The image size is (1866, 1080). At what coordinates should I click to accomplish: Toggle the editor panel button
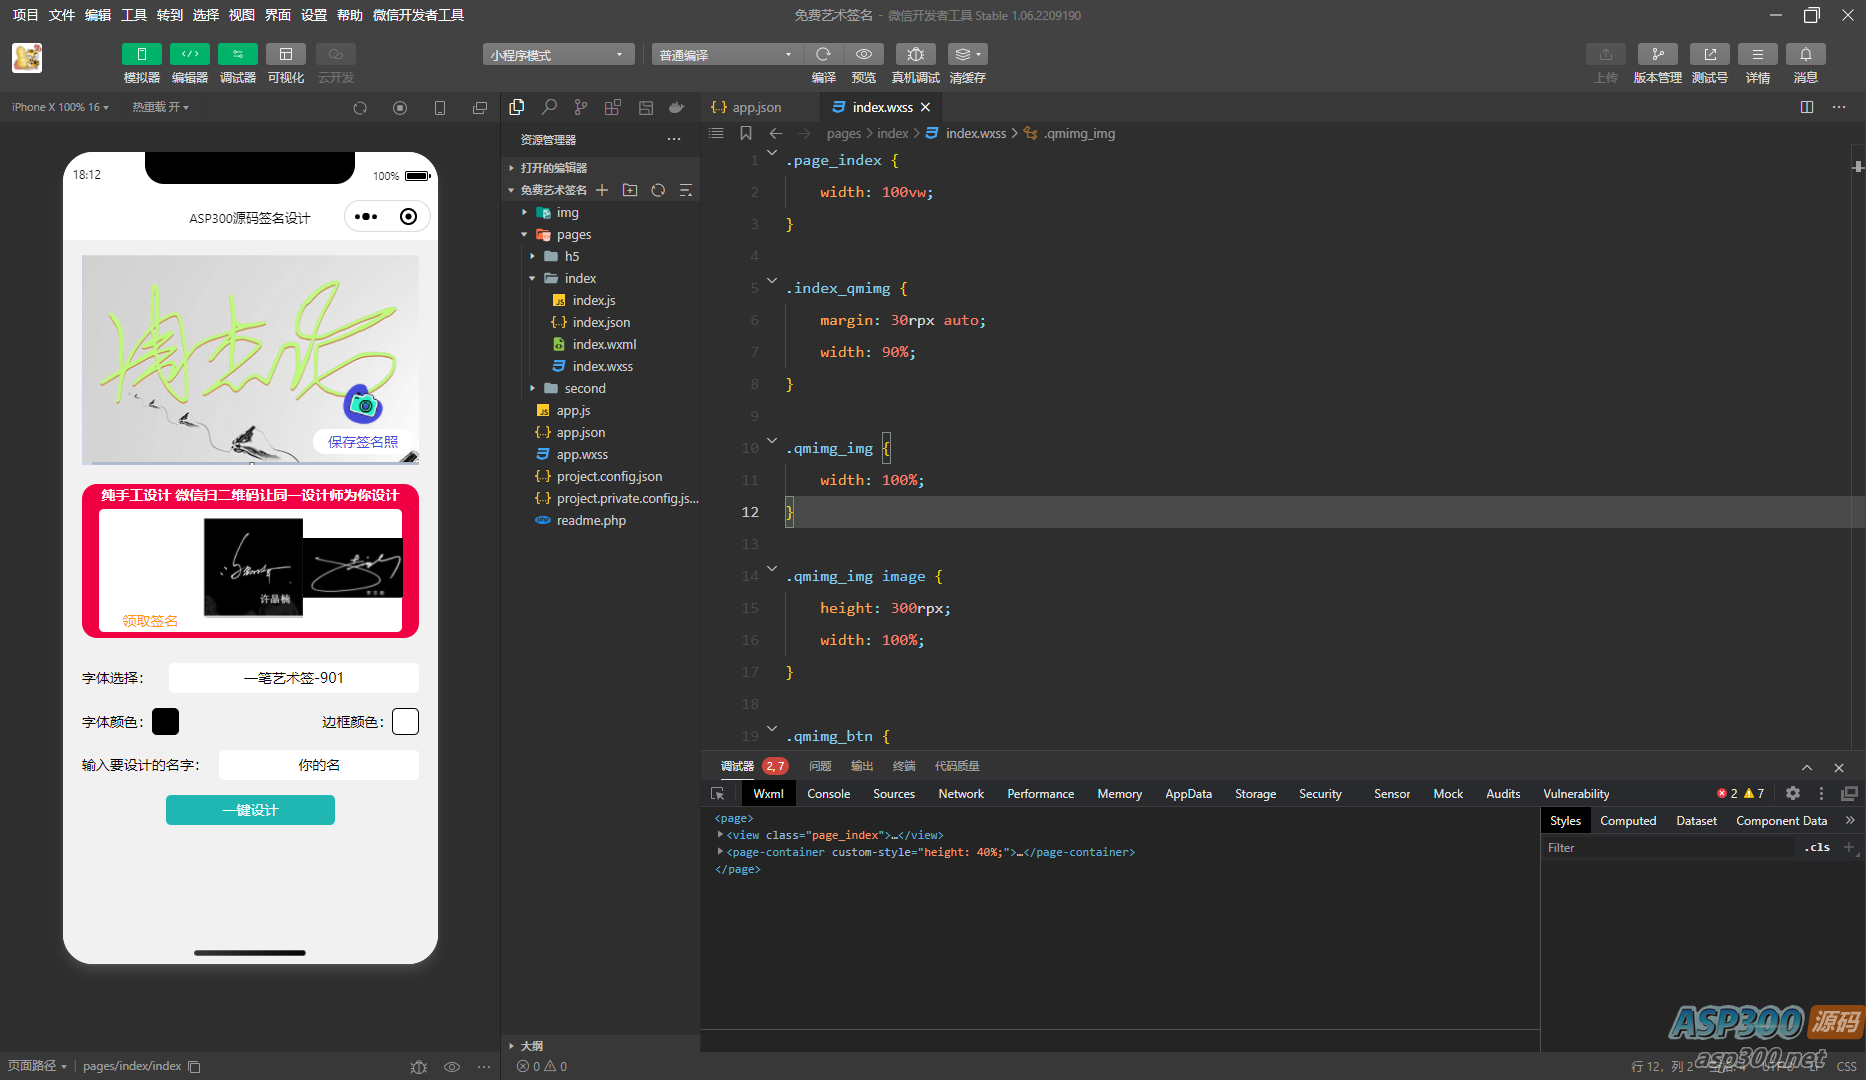click(x=190, y=54)
